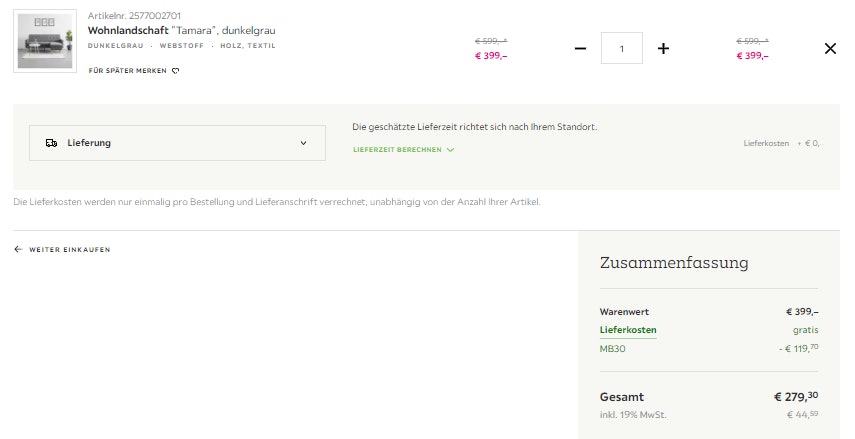
Task: Click the Weiter einkaufen link
Action: click(x=70, y=249)
